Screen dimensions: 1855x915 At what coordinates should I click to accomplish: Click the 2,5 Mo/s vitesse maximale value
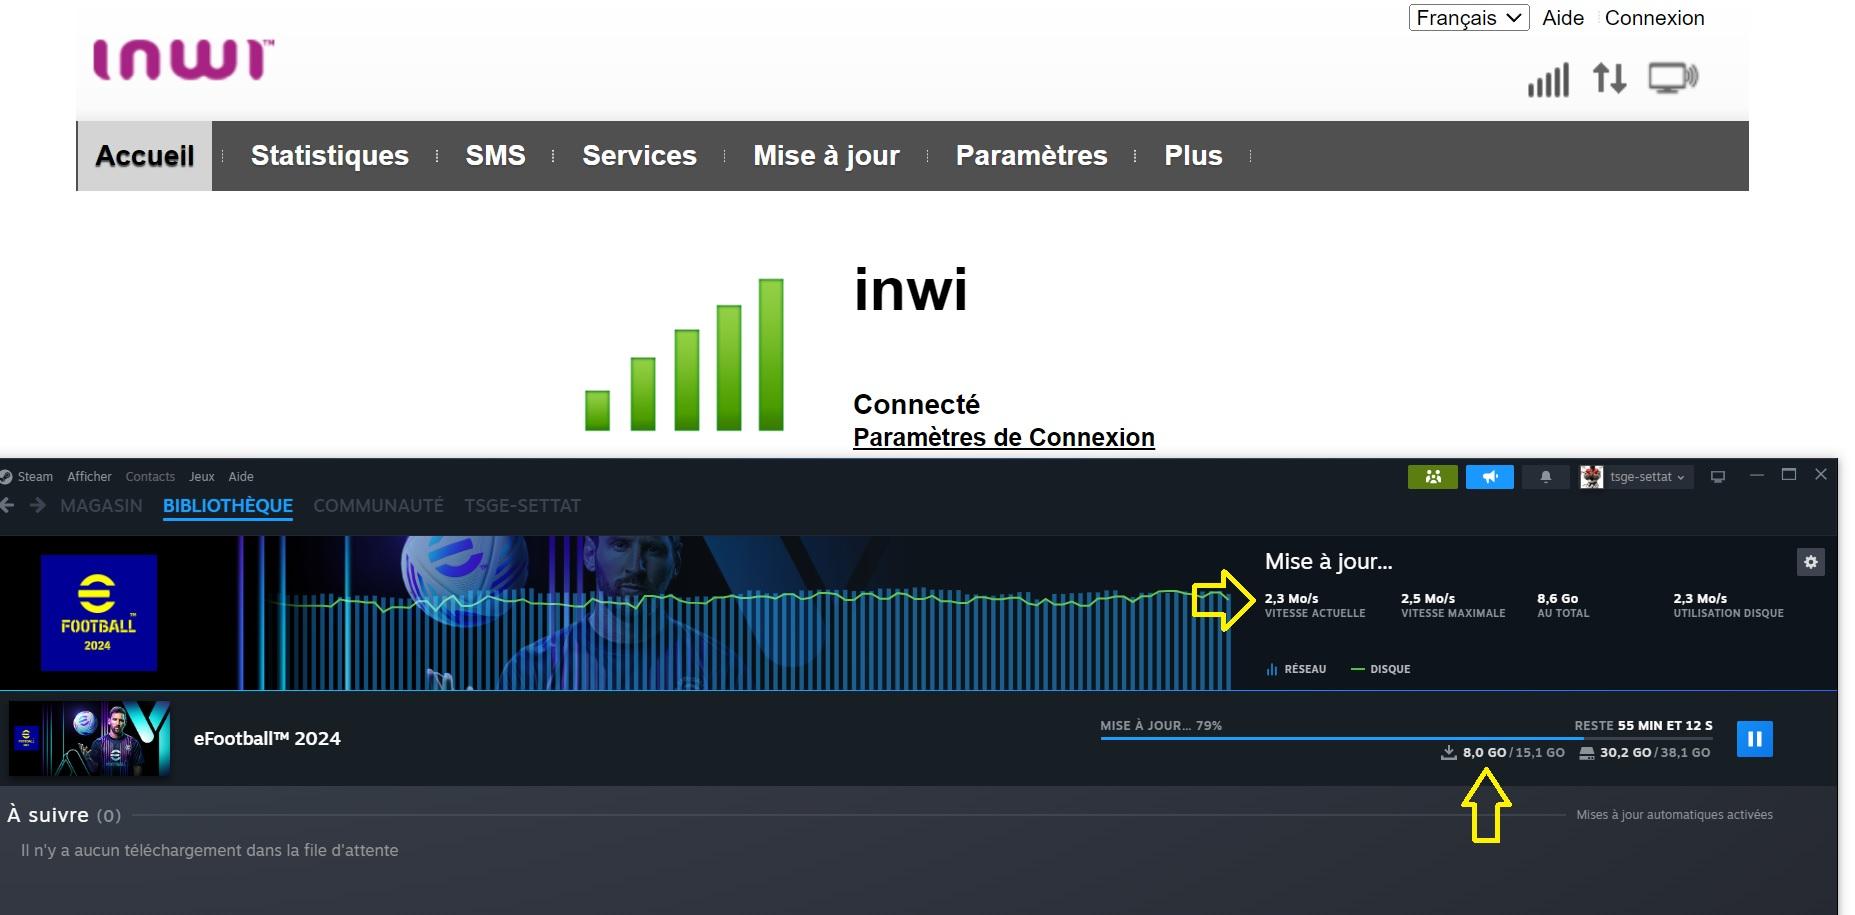point(1428,598)
